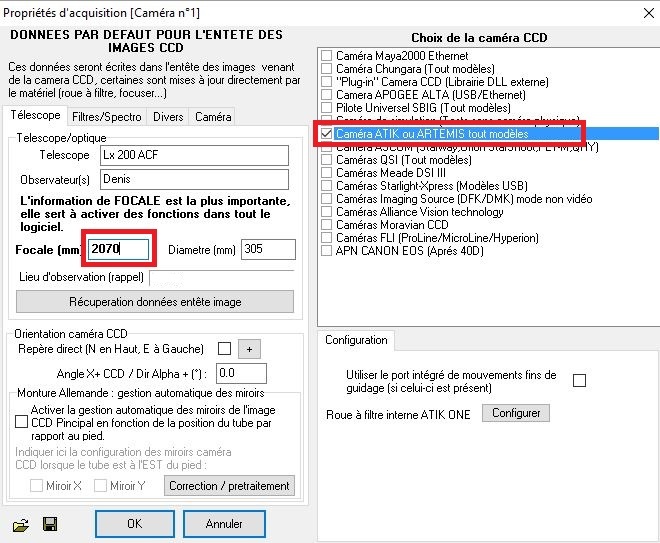Screen dimensions: 660x543
Task: Go to the Caméra tab
Action: click(212, 117)
